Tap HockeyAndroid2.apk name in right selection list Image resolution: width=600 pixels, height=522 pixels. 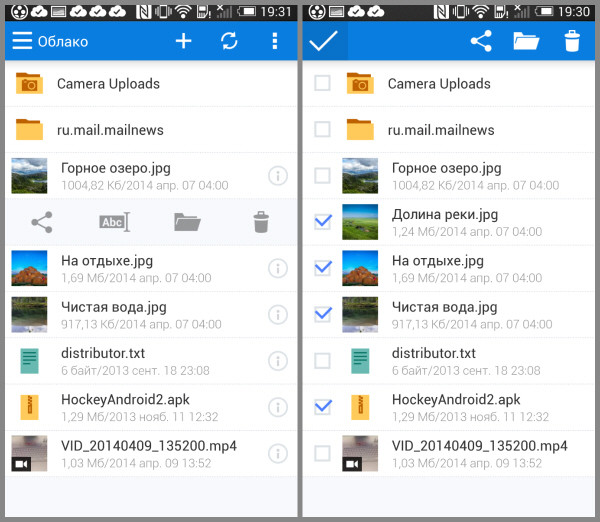coord(456,400)
